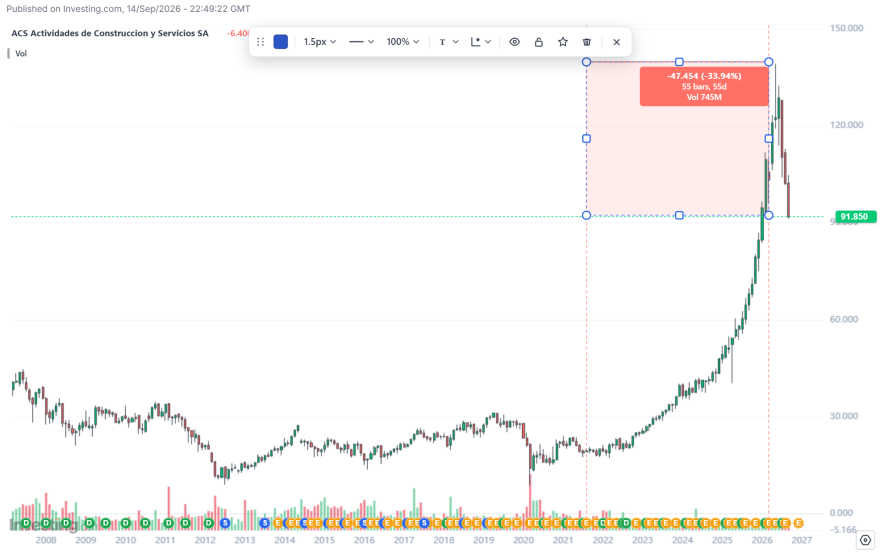Viewport: 880px width, 553px height.
Task: Select the top-right circle handle of price range
Action: pos(769,62)
